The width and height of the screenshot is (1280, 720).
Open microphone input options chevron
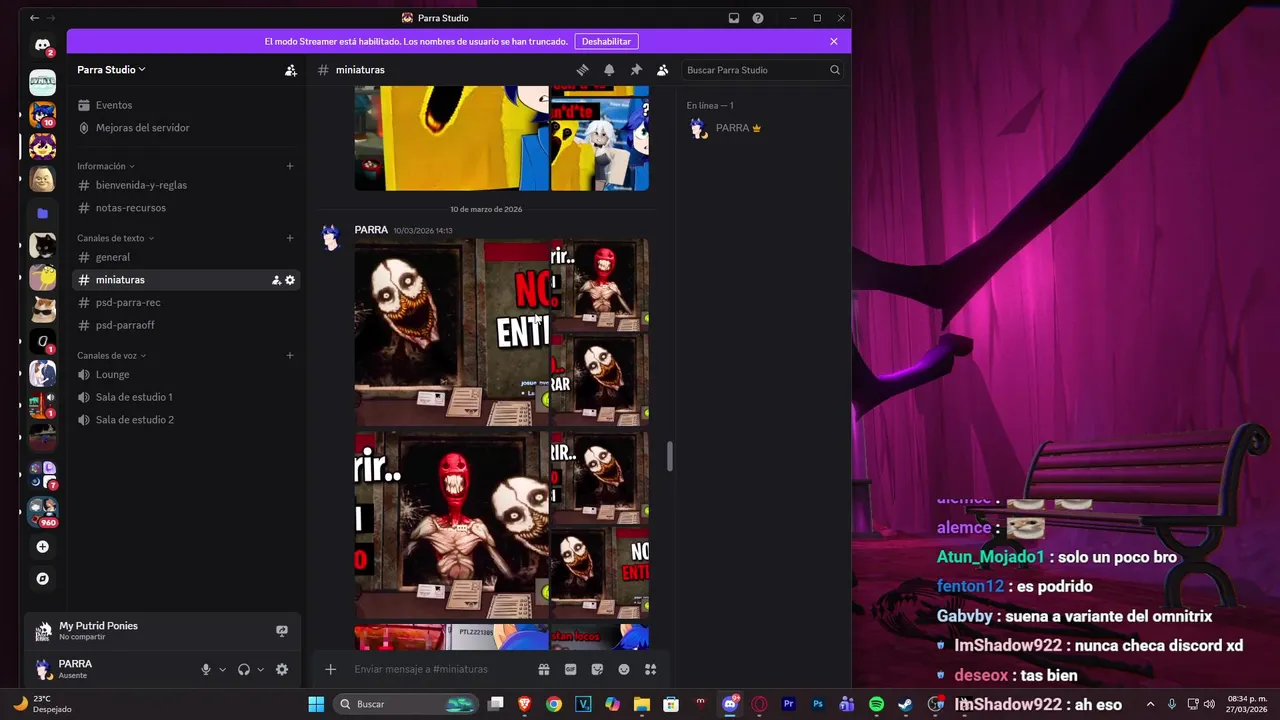point(222,669)
